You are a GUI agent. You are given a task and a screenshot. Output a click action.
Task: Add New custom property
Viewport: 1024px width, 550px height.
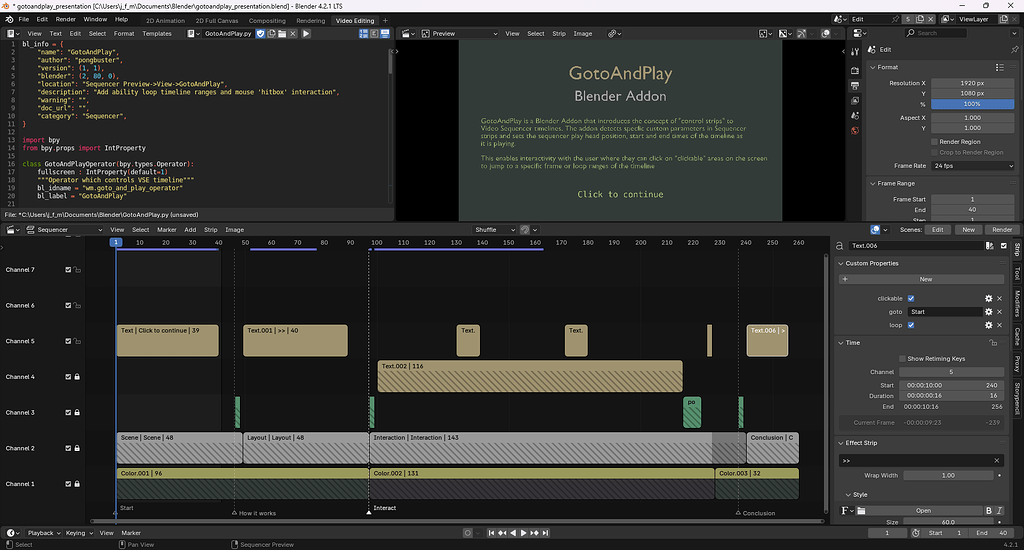[921, 279]
